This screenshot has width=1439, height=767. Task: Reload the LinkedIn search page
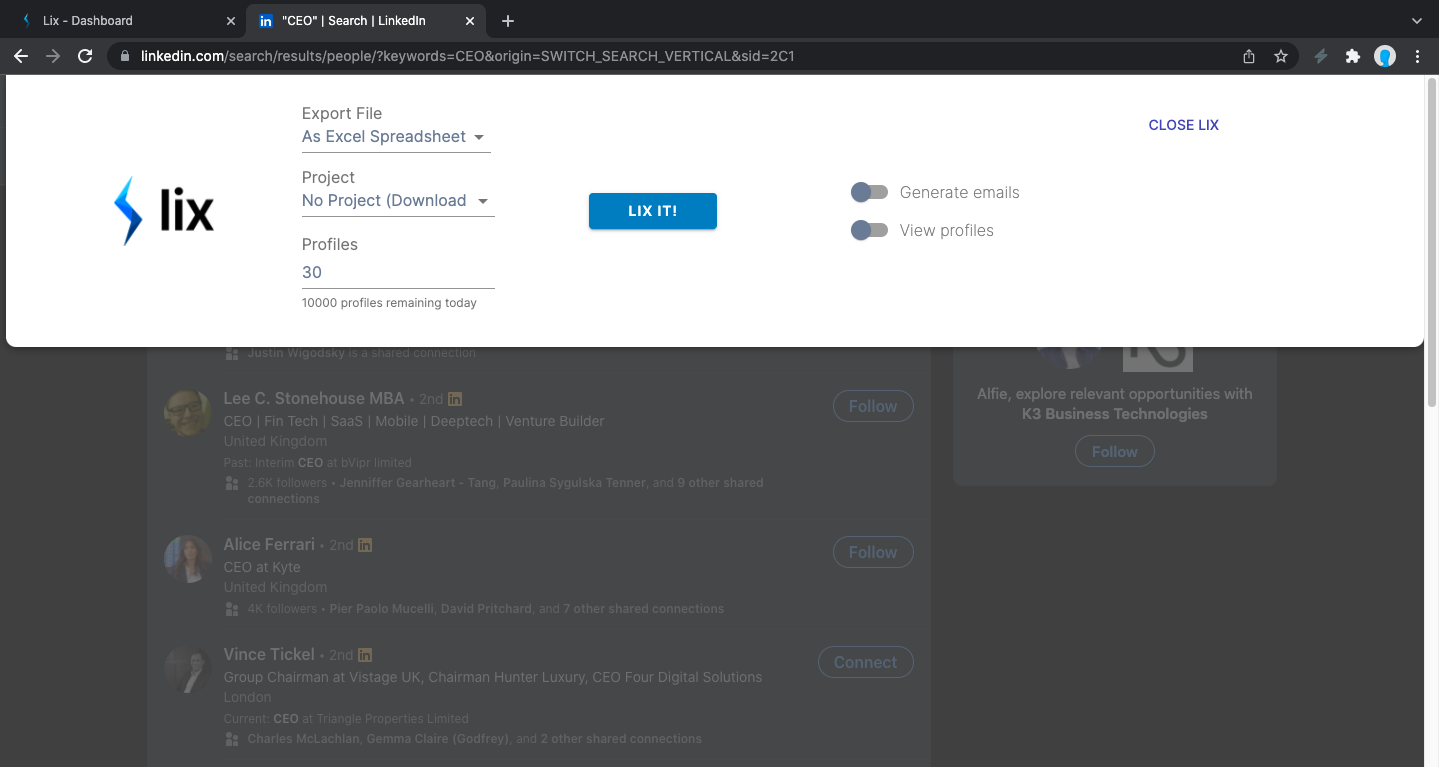tap(85, 56)
